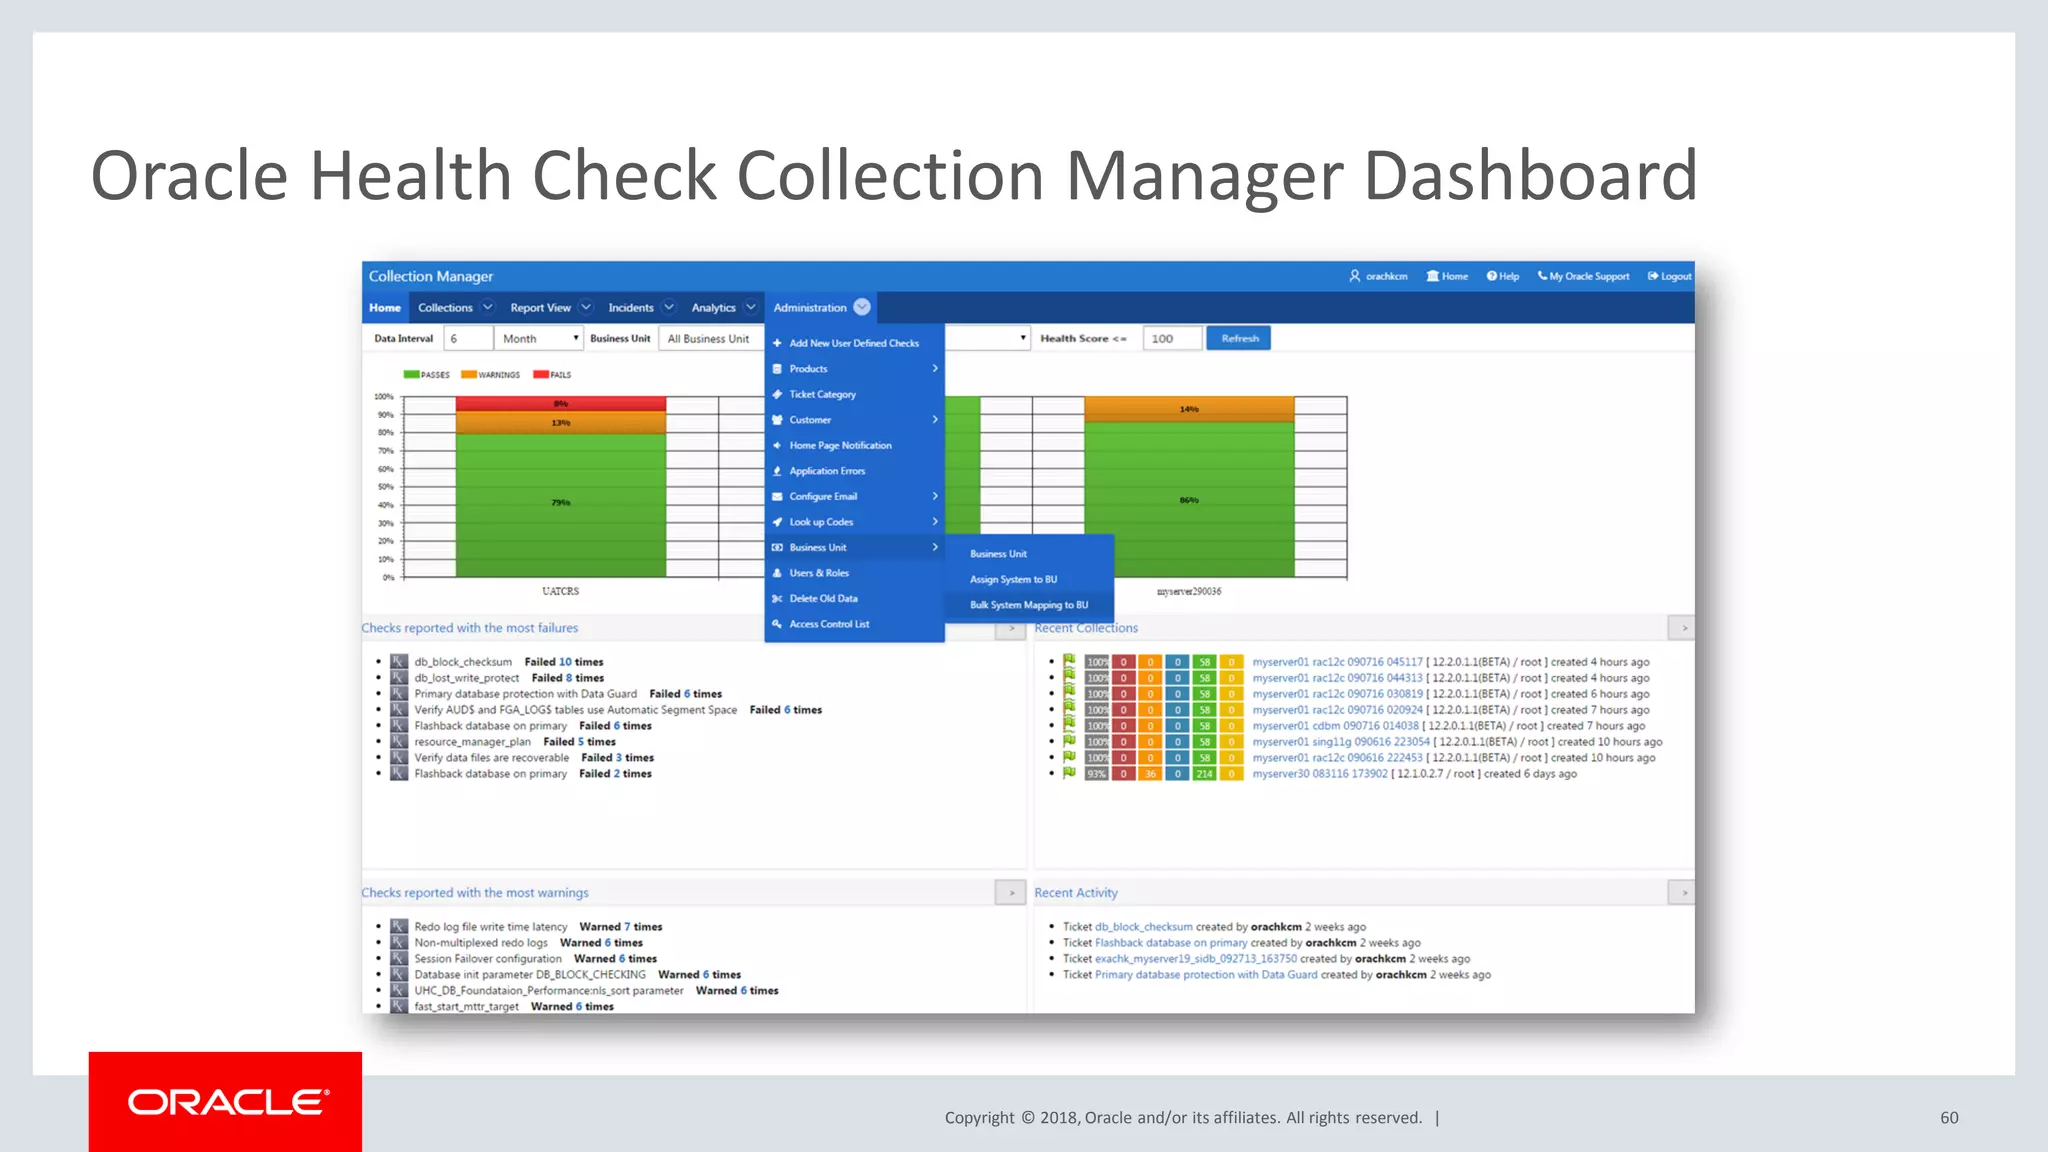Click the Ticket Category tag icon
This screenshot has height=1152, width=2048.
[x=777, y=394]
